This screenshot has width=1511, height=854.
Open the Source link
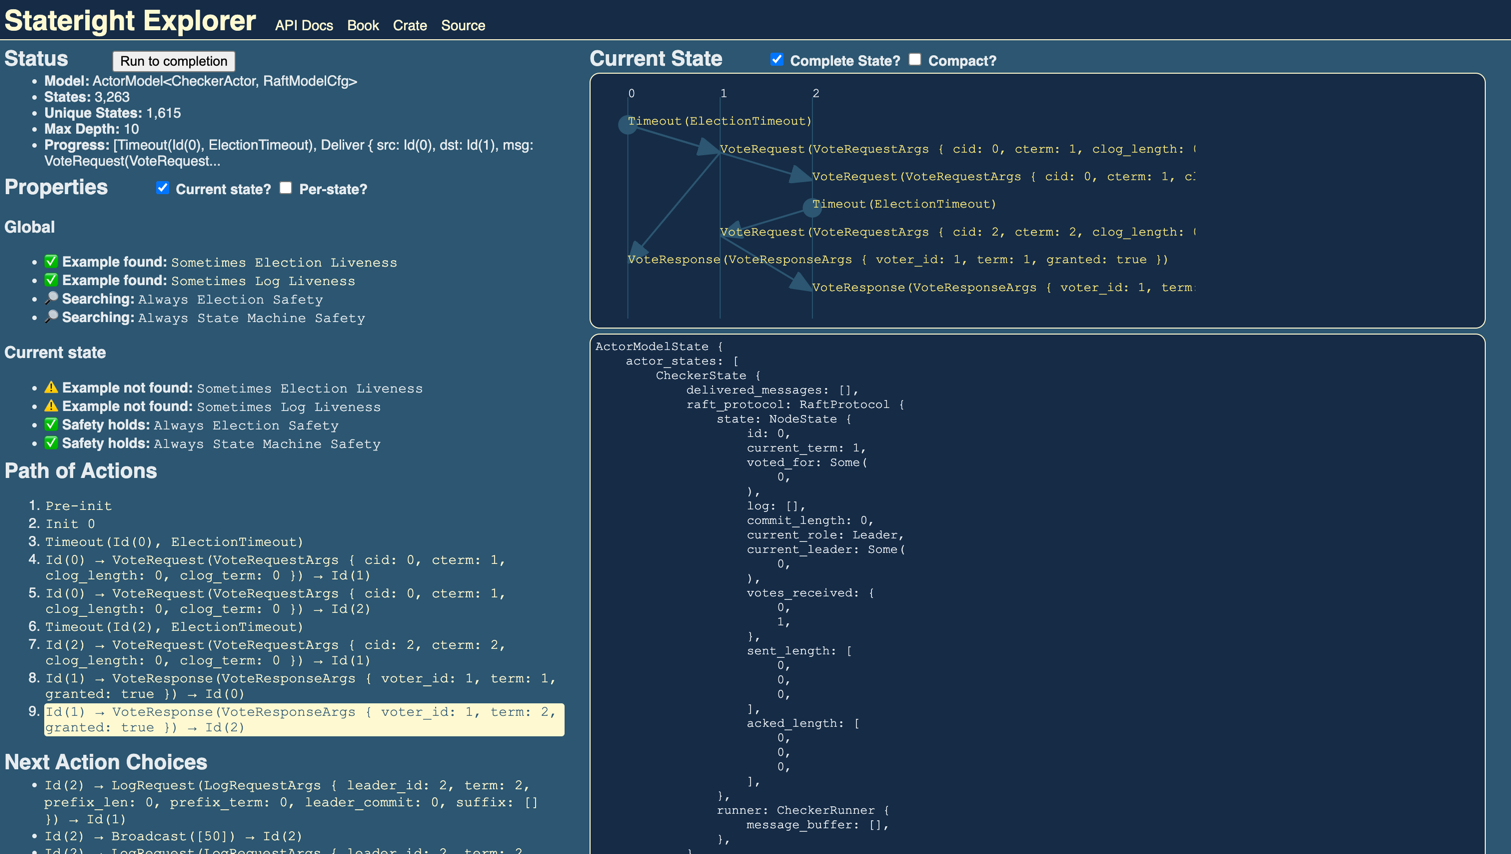[463, 26]
